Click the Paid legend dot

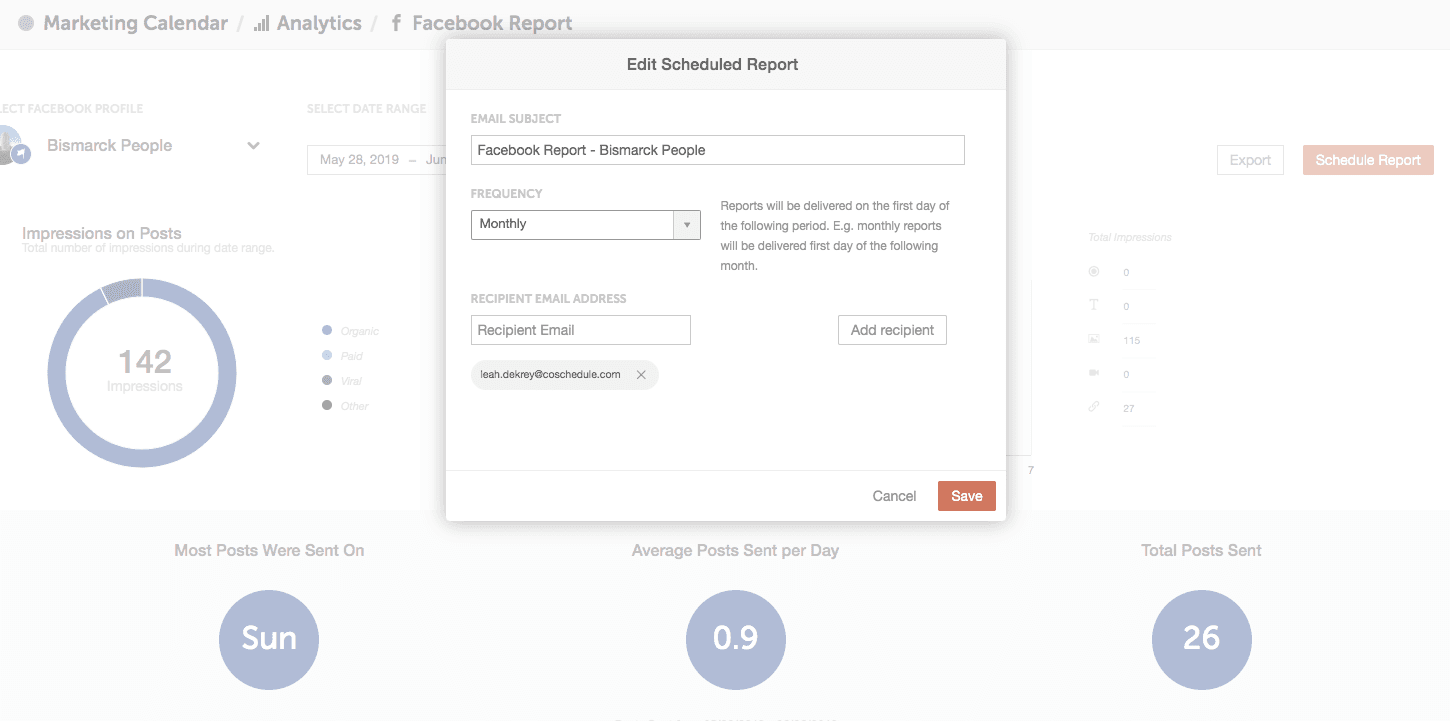tap(327, 355)
